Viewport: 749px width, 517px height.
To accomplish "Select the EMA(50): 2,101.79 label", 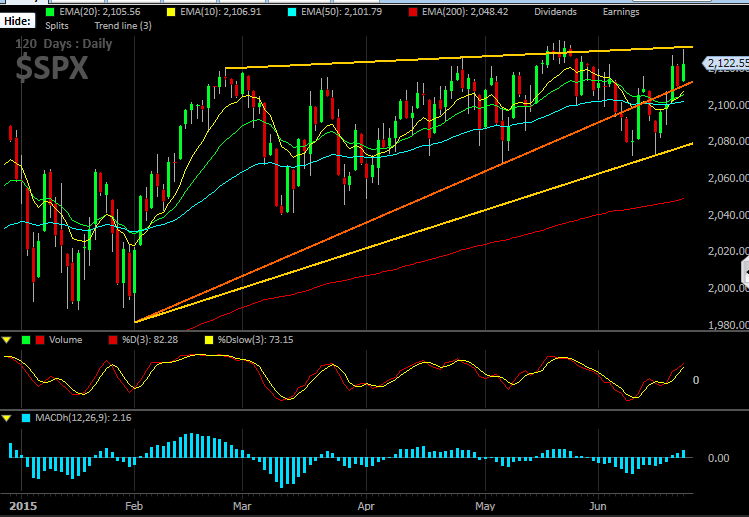I will click(342, 12).
